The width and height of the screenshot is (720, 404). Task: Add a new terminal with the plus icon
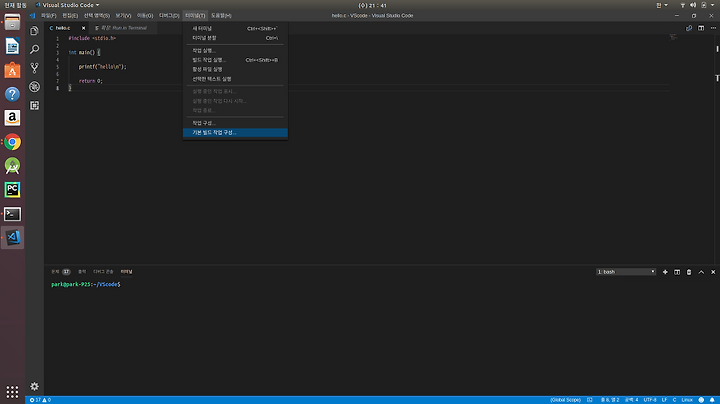coord(665,272)
